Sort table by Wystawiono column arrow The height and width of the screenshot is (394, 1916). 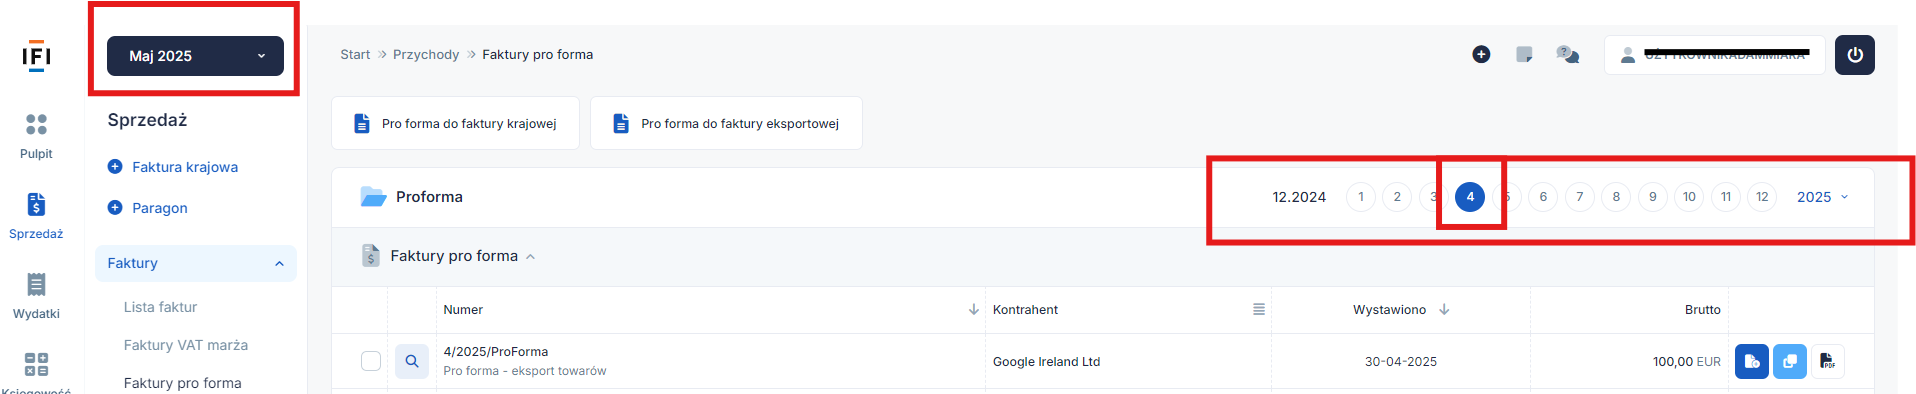point(1444,310)
